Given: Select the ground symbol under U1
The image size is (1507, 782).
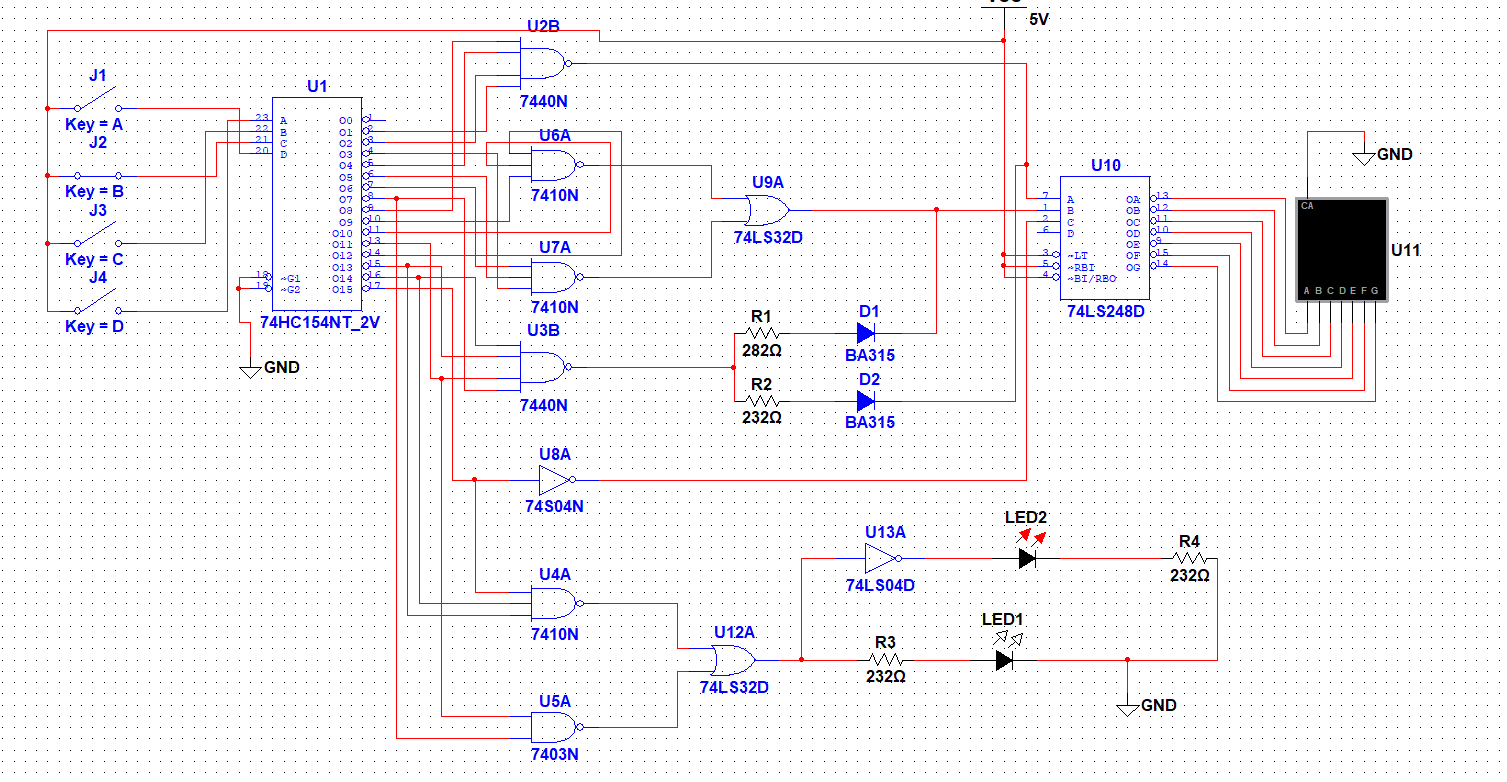Looking at the screenshot, I should 249,370.
